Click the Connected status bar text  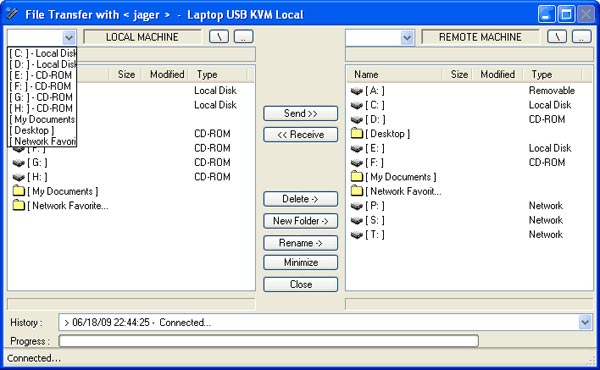coord(34,358)
